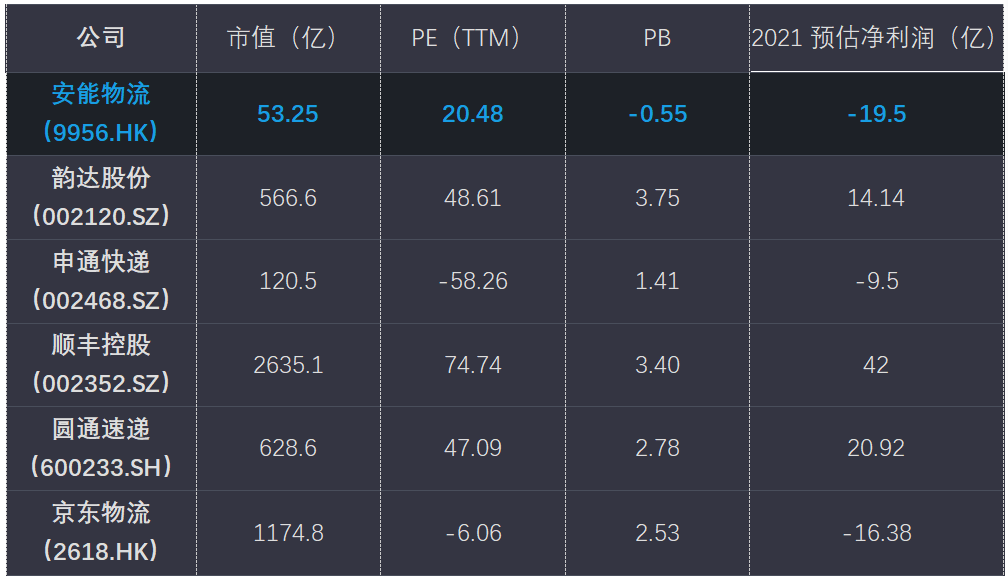1008x578 pixels.
Task: Click 安能物流 estimated net profit -19.5
Action: (876, 114)
